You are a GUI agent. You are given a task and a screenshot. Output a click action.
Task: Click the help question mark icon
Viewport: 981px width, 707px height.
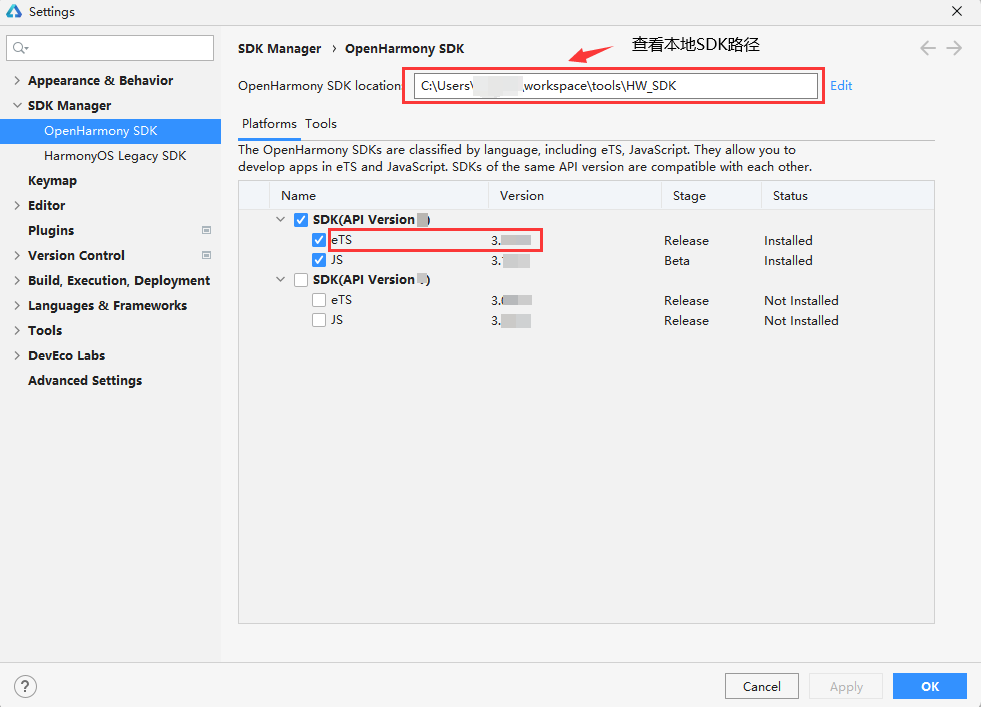click(26, 686)
